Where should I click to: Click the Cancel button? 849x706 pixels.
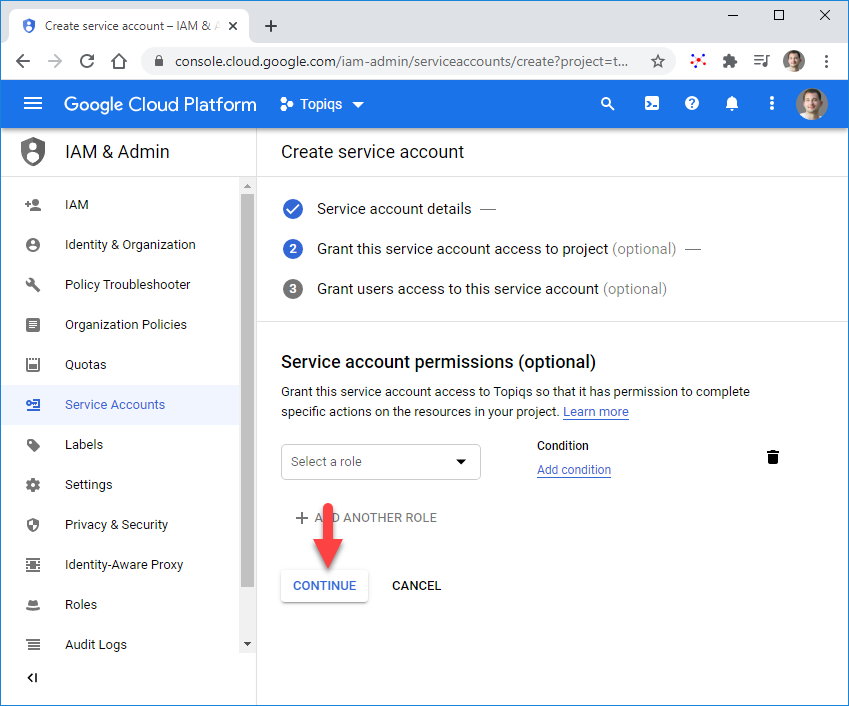416,586
